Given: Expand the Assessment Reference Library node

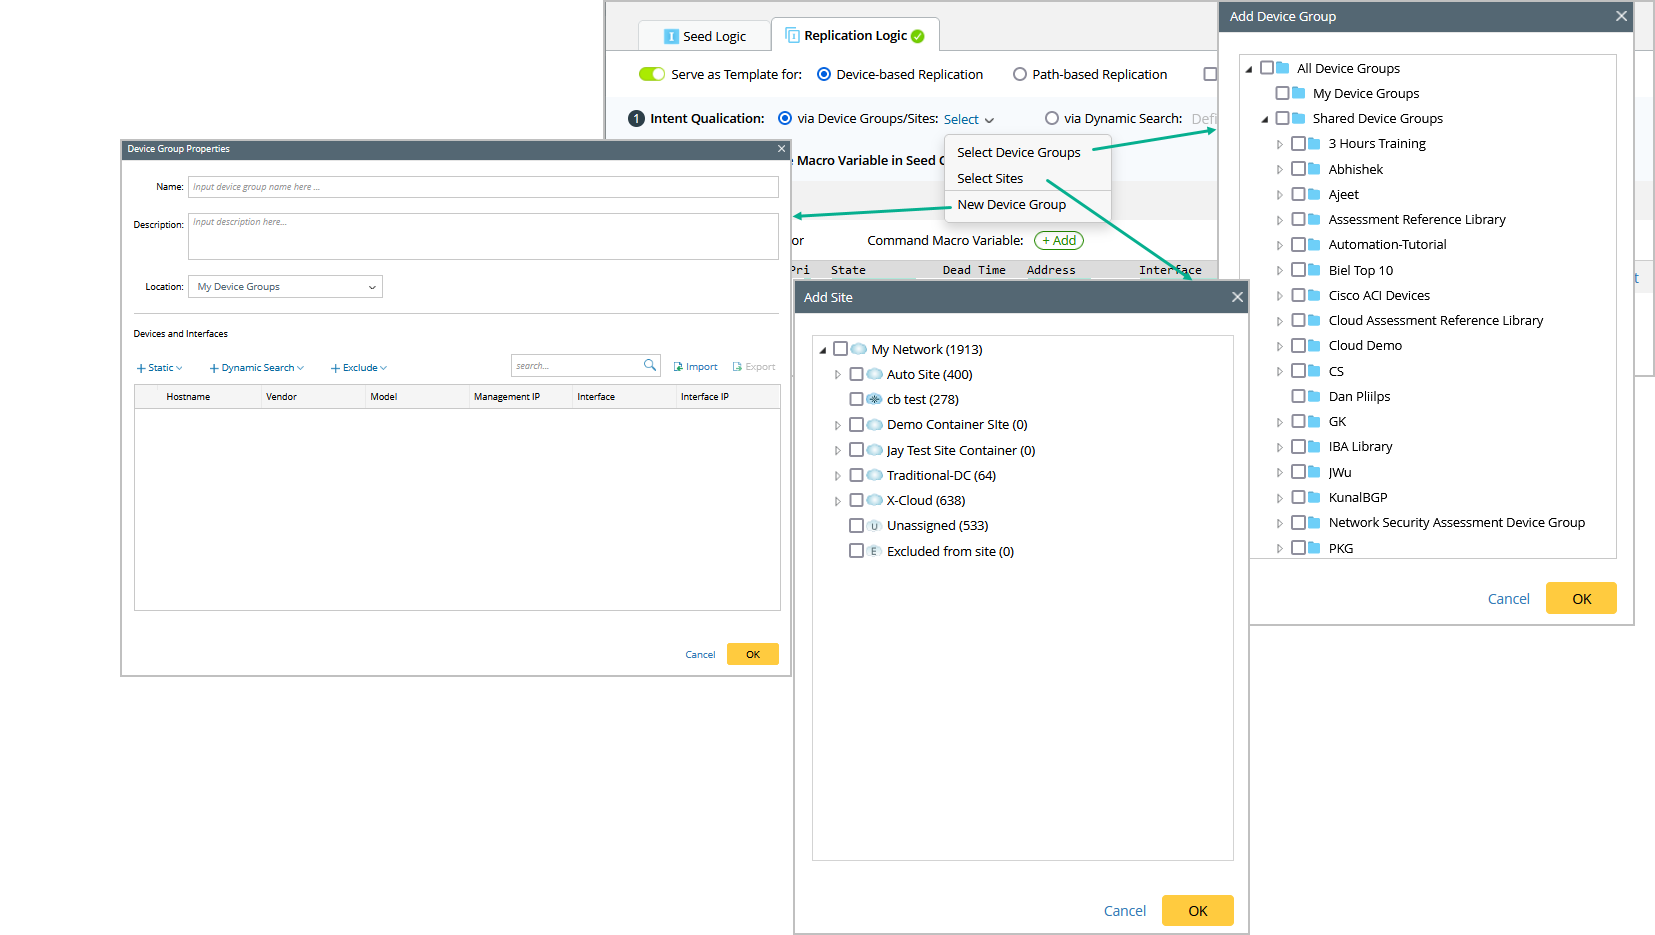Looking at the screenshot, I should point(1280,220).
